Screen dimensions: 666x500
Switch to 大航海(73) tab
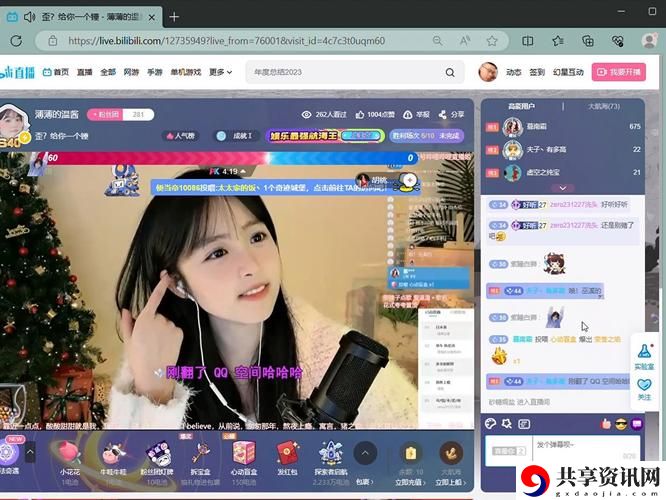(x=604, y=106)
